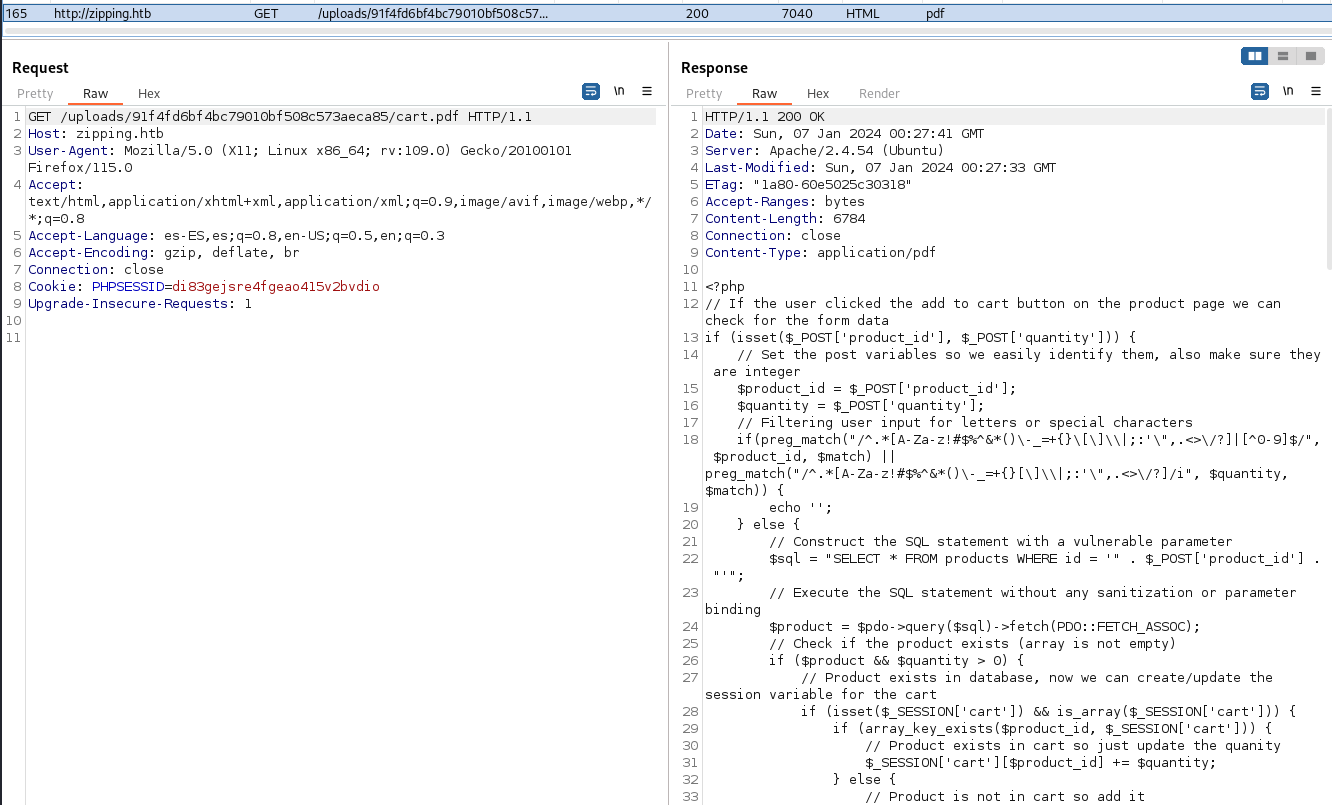The image size is (1332, 805).
Task: Click the PHPSESSID cookie value
Action: [x=276, y=287]
